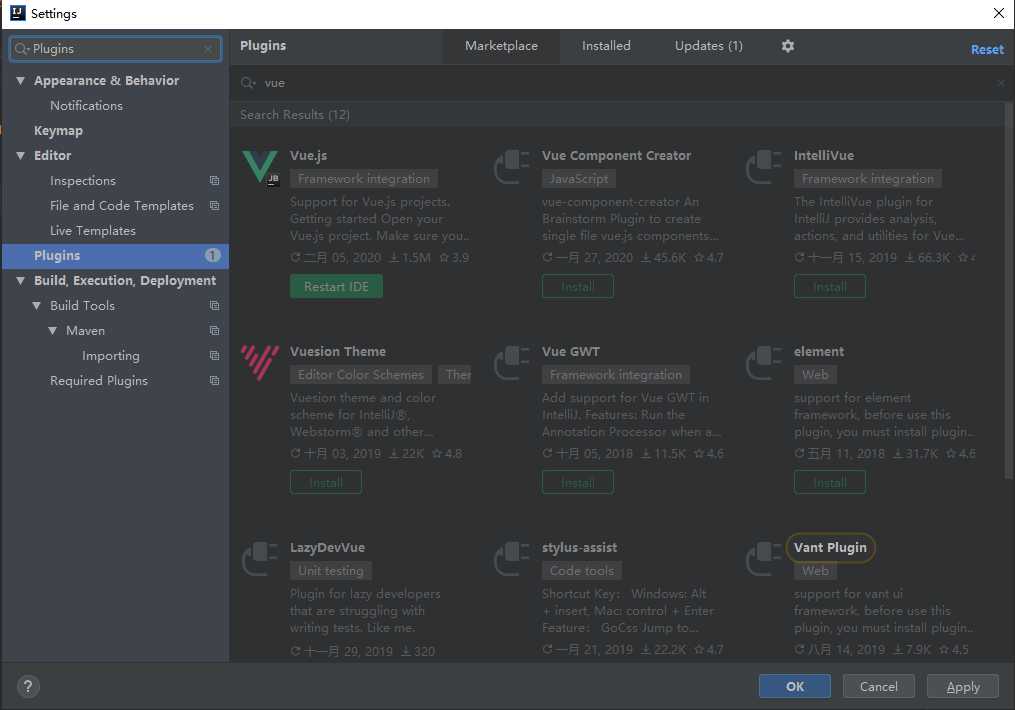Install the Vuesion Theme plugin

click(x=326, y=482)
